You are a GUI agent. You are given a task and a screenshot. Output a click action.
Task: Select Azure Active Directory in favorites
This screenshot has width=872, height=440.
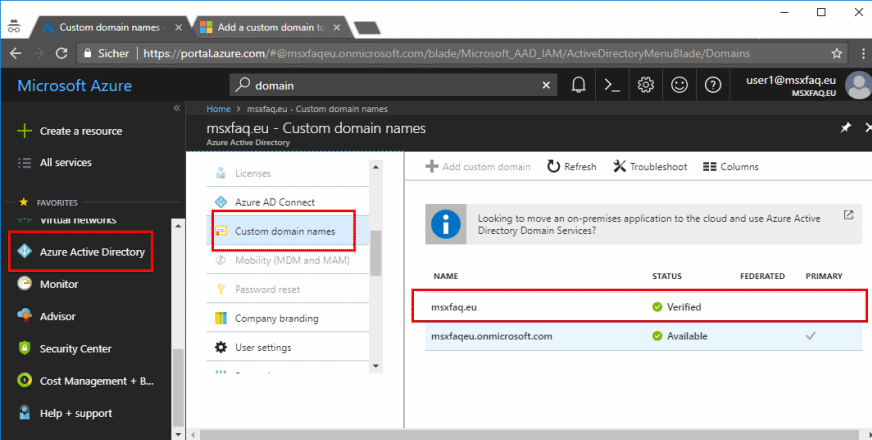pyautogui.click(x=81, y=252)
